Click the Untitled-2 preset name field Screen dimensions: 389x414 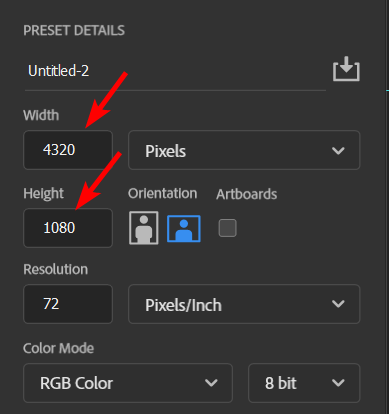coord(175,71)
